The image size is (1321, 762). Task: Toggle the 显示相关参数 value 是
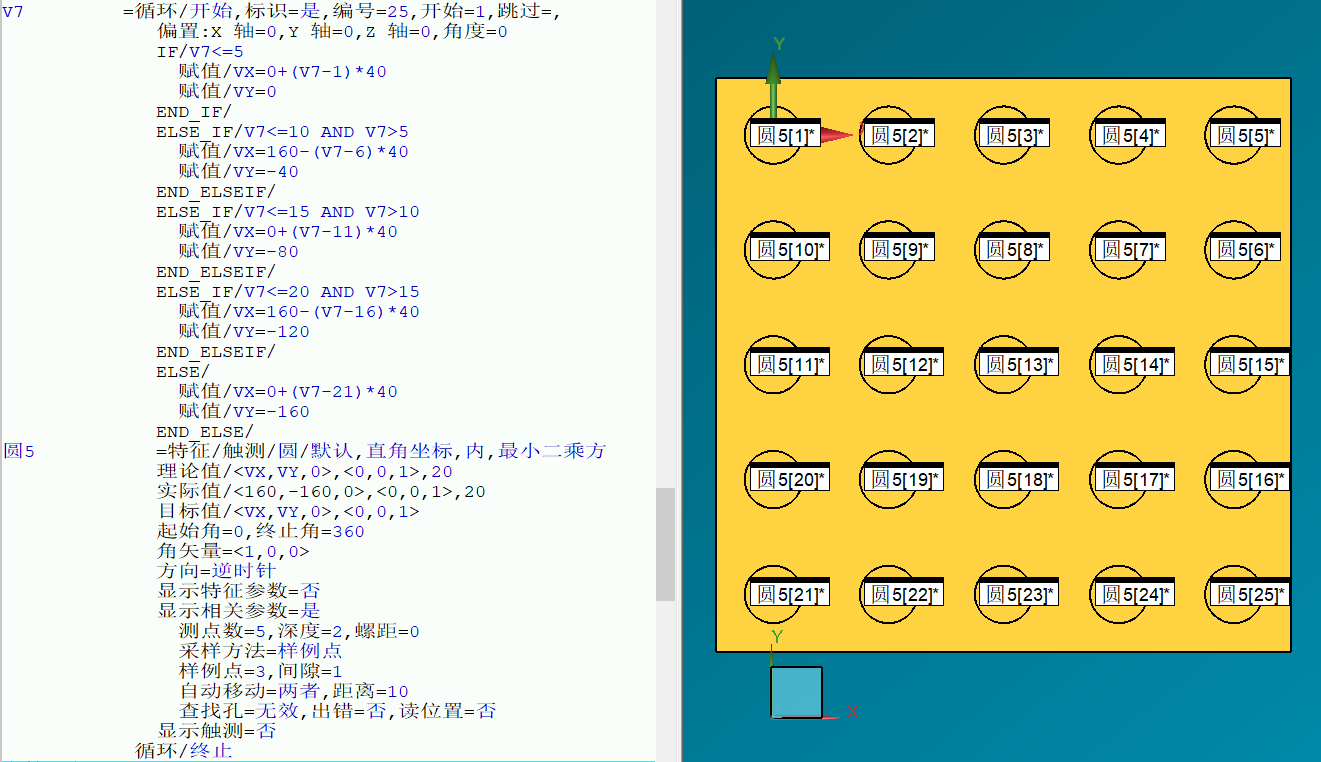point(310,611)
